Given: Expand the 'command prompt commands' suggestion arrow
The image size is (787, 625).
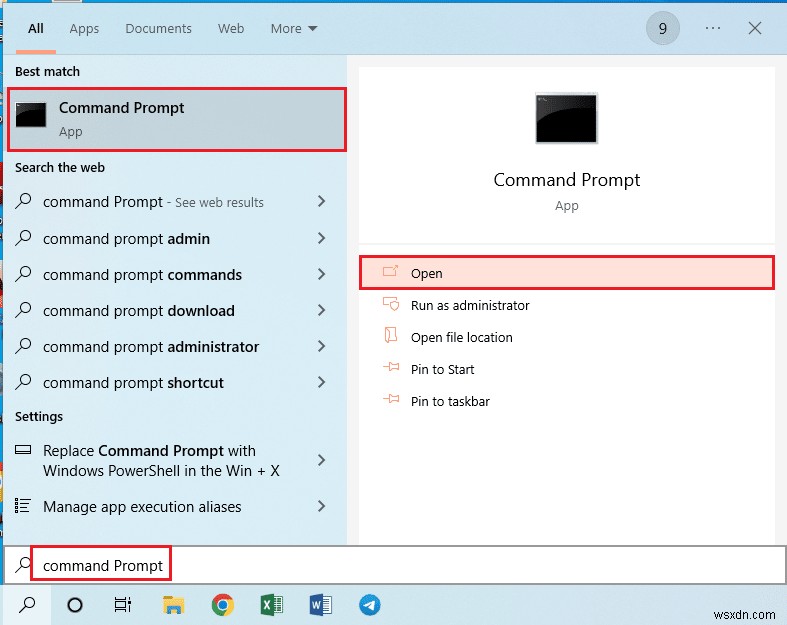Looking at the screenshot, I should click(x=322, y=274).
